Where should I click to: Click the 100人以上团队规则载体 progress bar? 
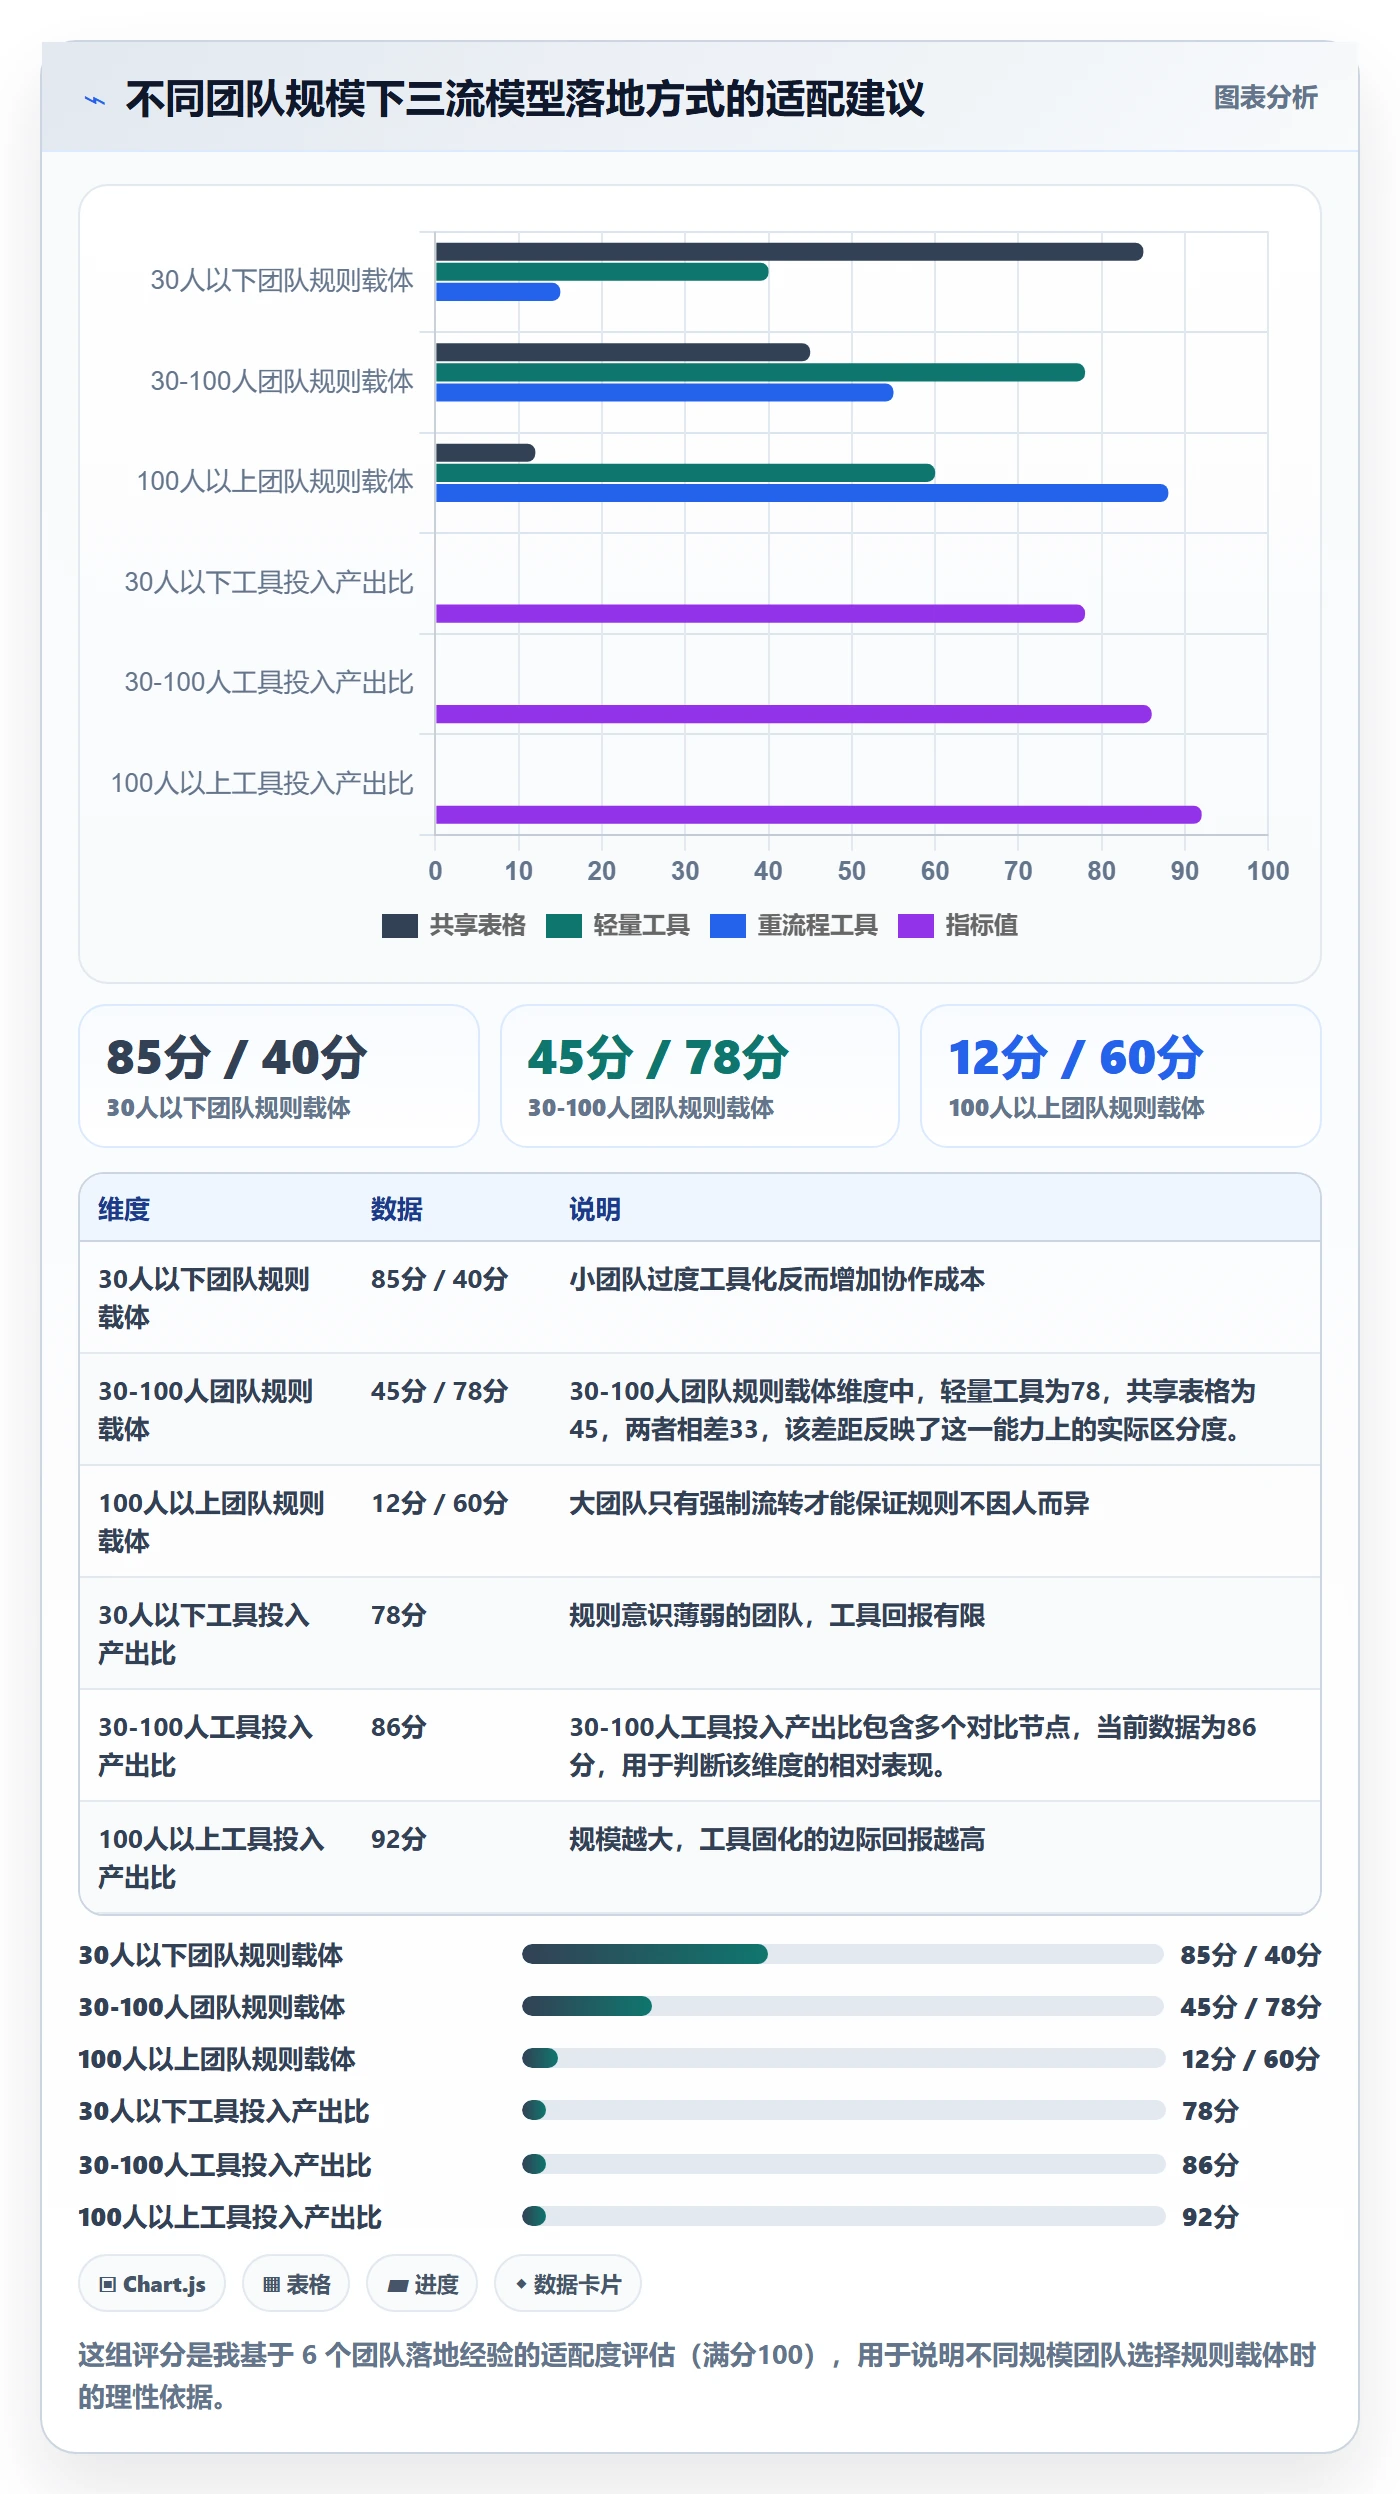coord(843,2058)
